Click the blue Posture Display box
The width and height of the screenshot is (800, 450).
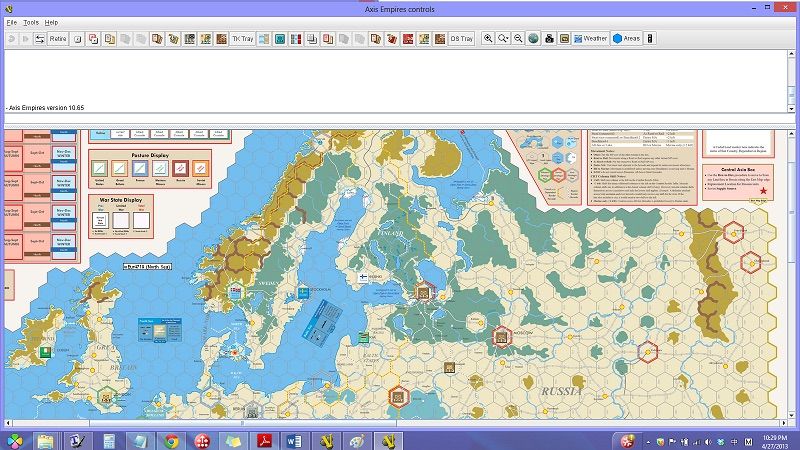tap(139, 168)
